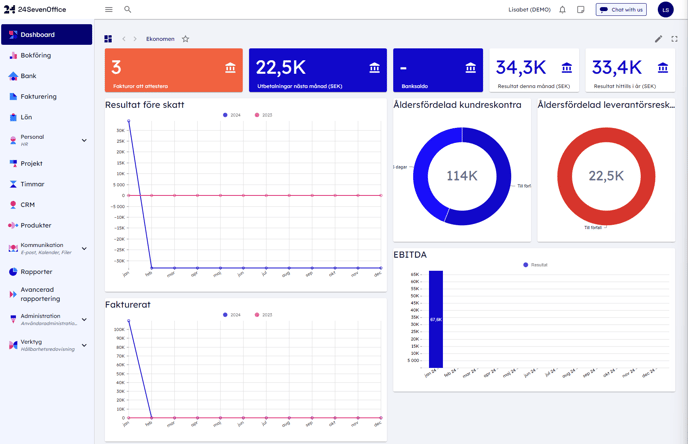Click the Chat with us button
The height and width of the screenshot is (444, 688).
(621, 10)
